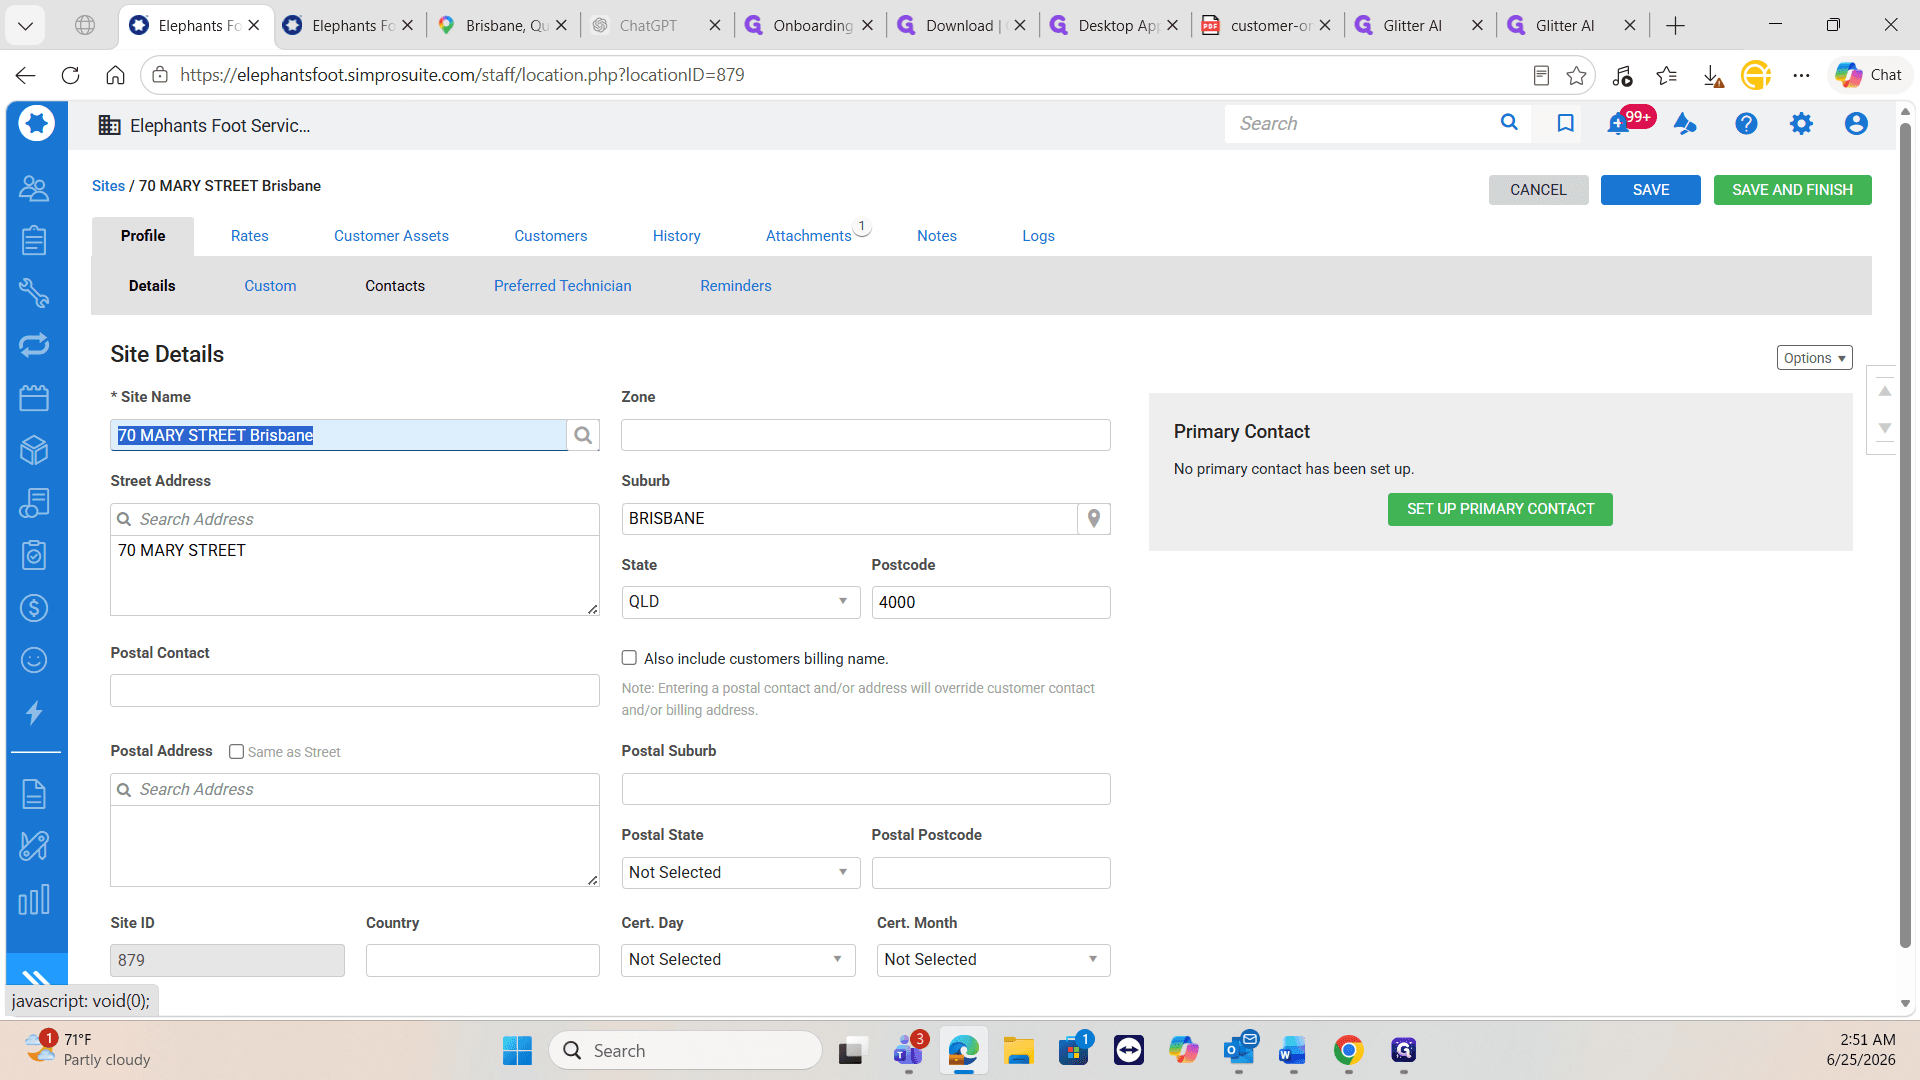Open the help question mark icon
The width and height of the screenshot is (1920, 1080).
pyautogui.click(x=1746, y=123)
